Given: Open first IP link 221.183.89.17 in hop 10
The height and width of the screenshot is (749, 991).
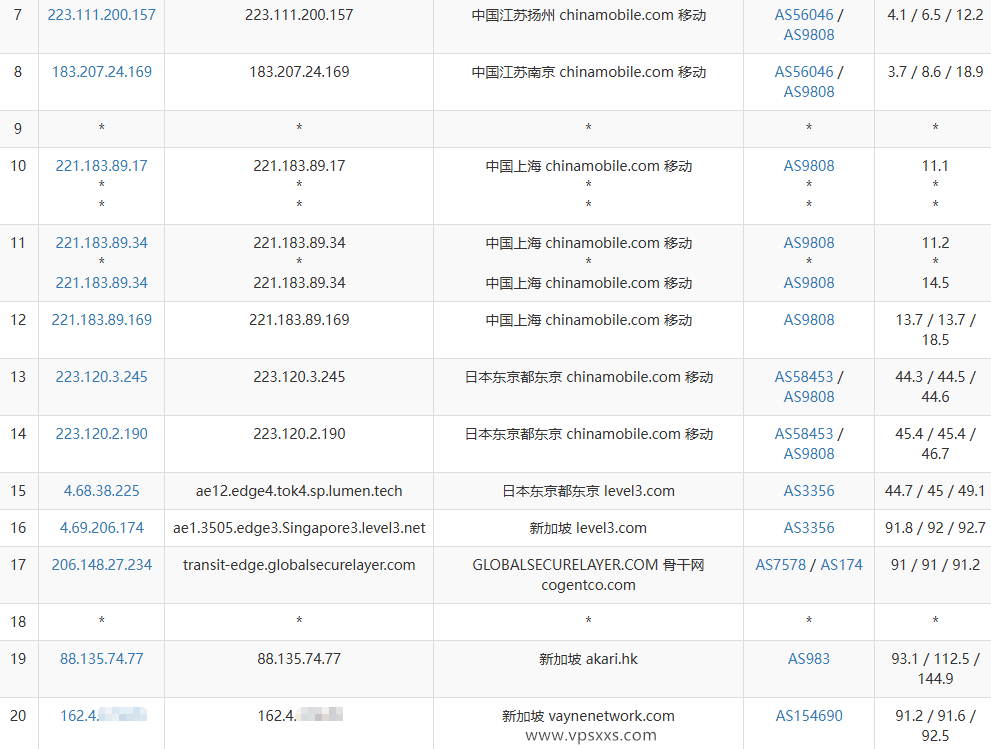Looking at the screenshot, I should [x=102, y=166].
